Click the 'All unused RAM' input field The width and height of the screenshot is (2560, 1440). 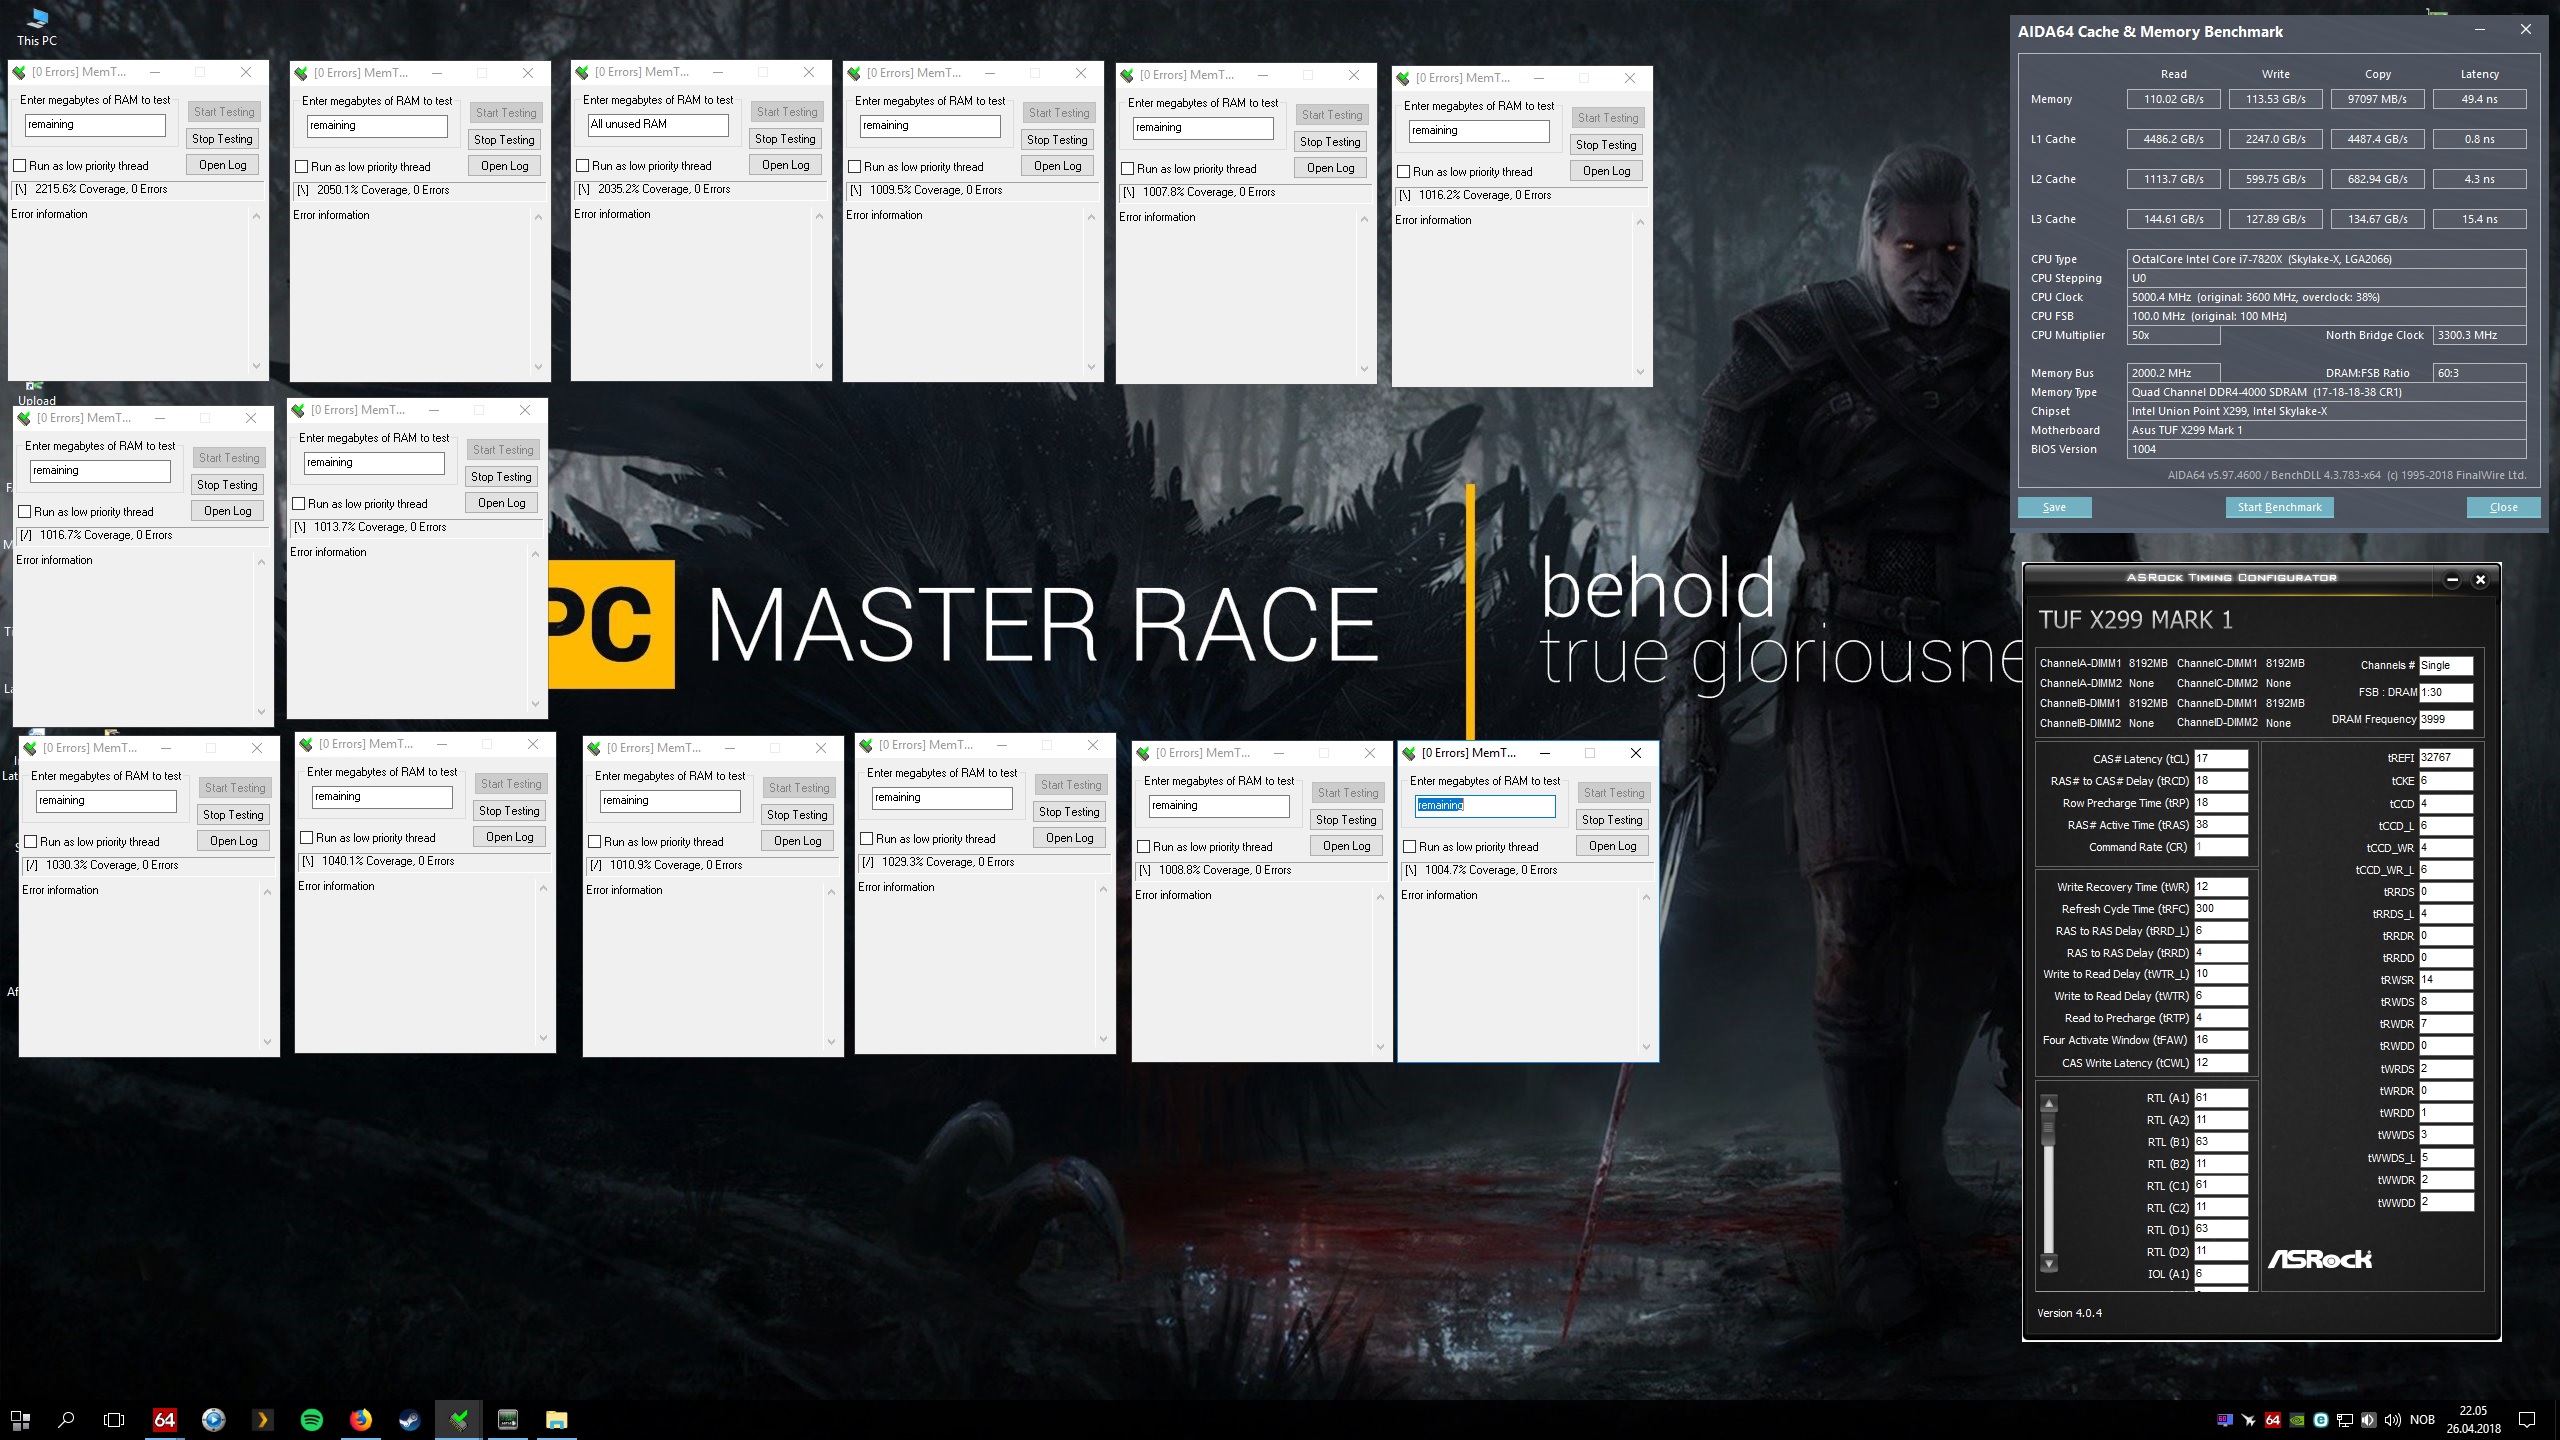coord(657,124)
